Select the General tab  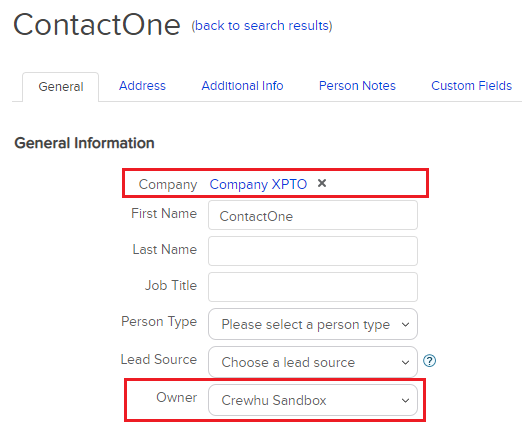[61, 87]
